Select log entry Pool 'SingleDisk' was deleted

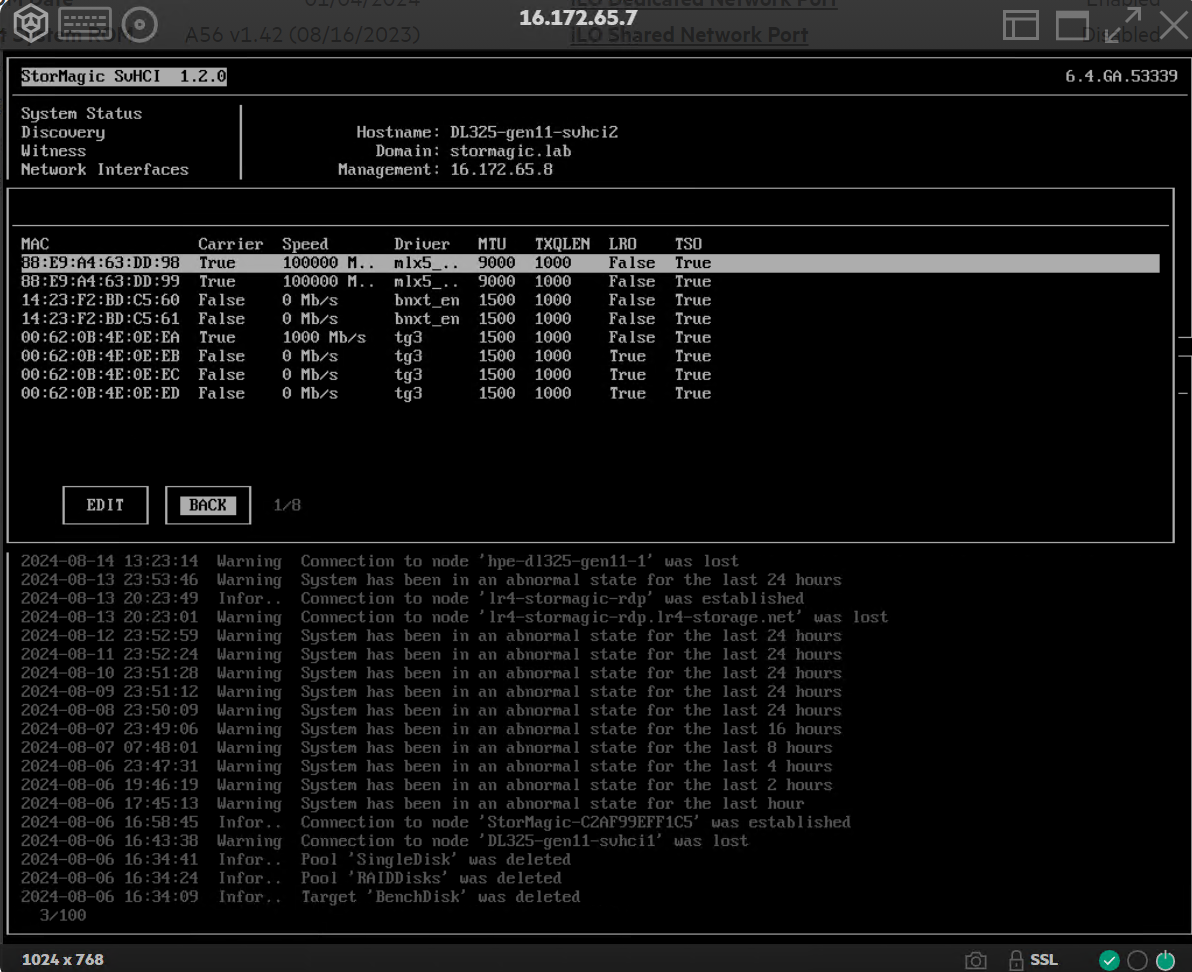pyautogui.click(x=296, y=860)
